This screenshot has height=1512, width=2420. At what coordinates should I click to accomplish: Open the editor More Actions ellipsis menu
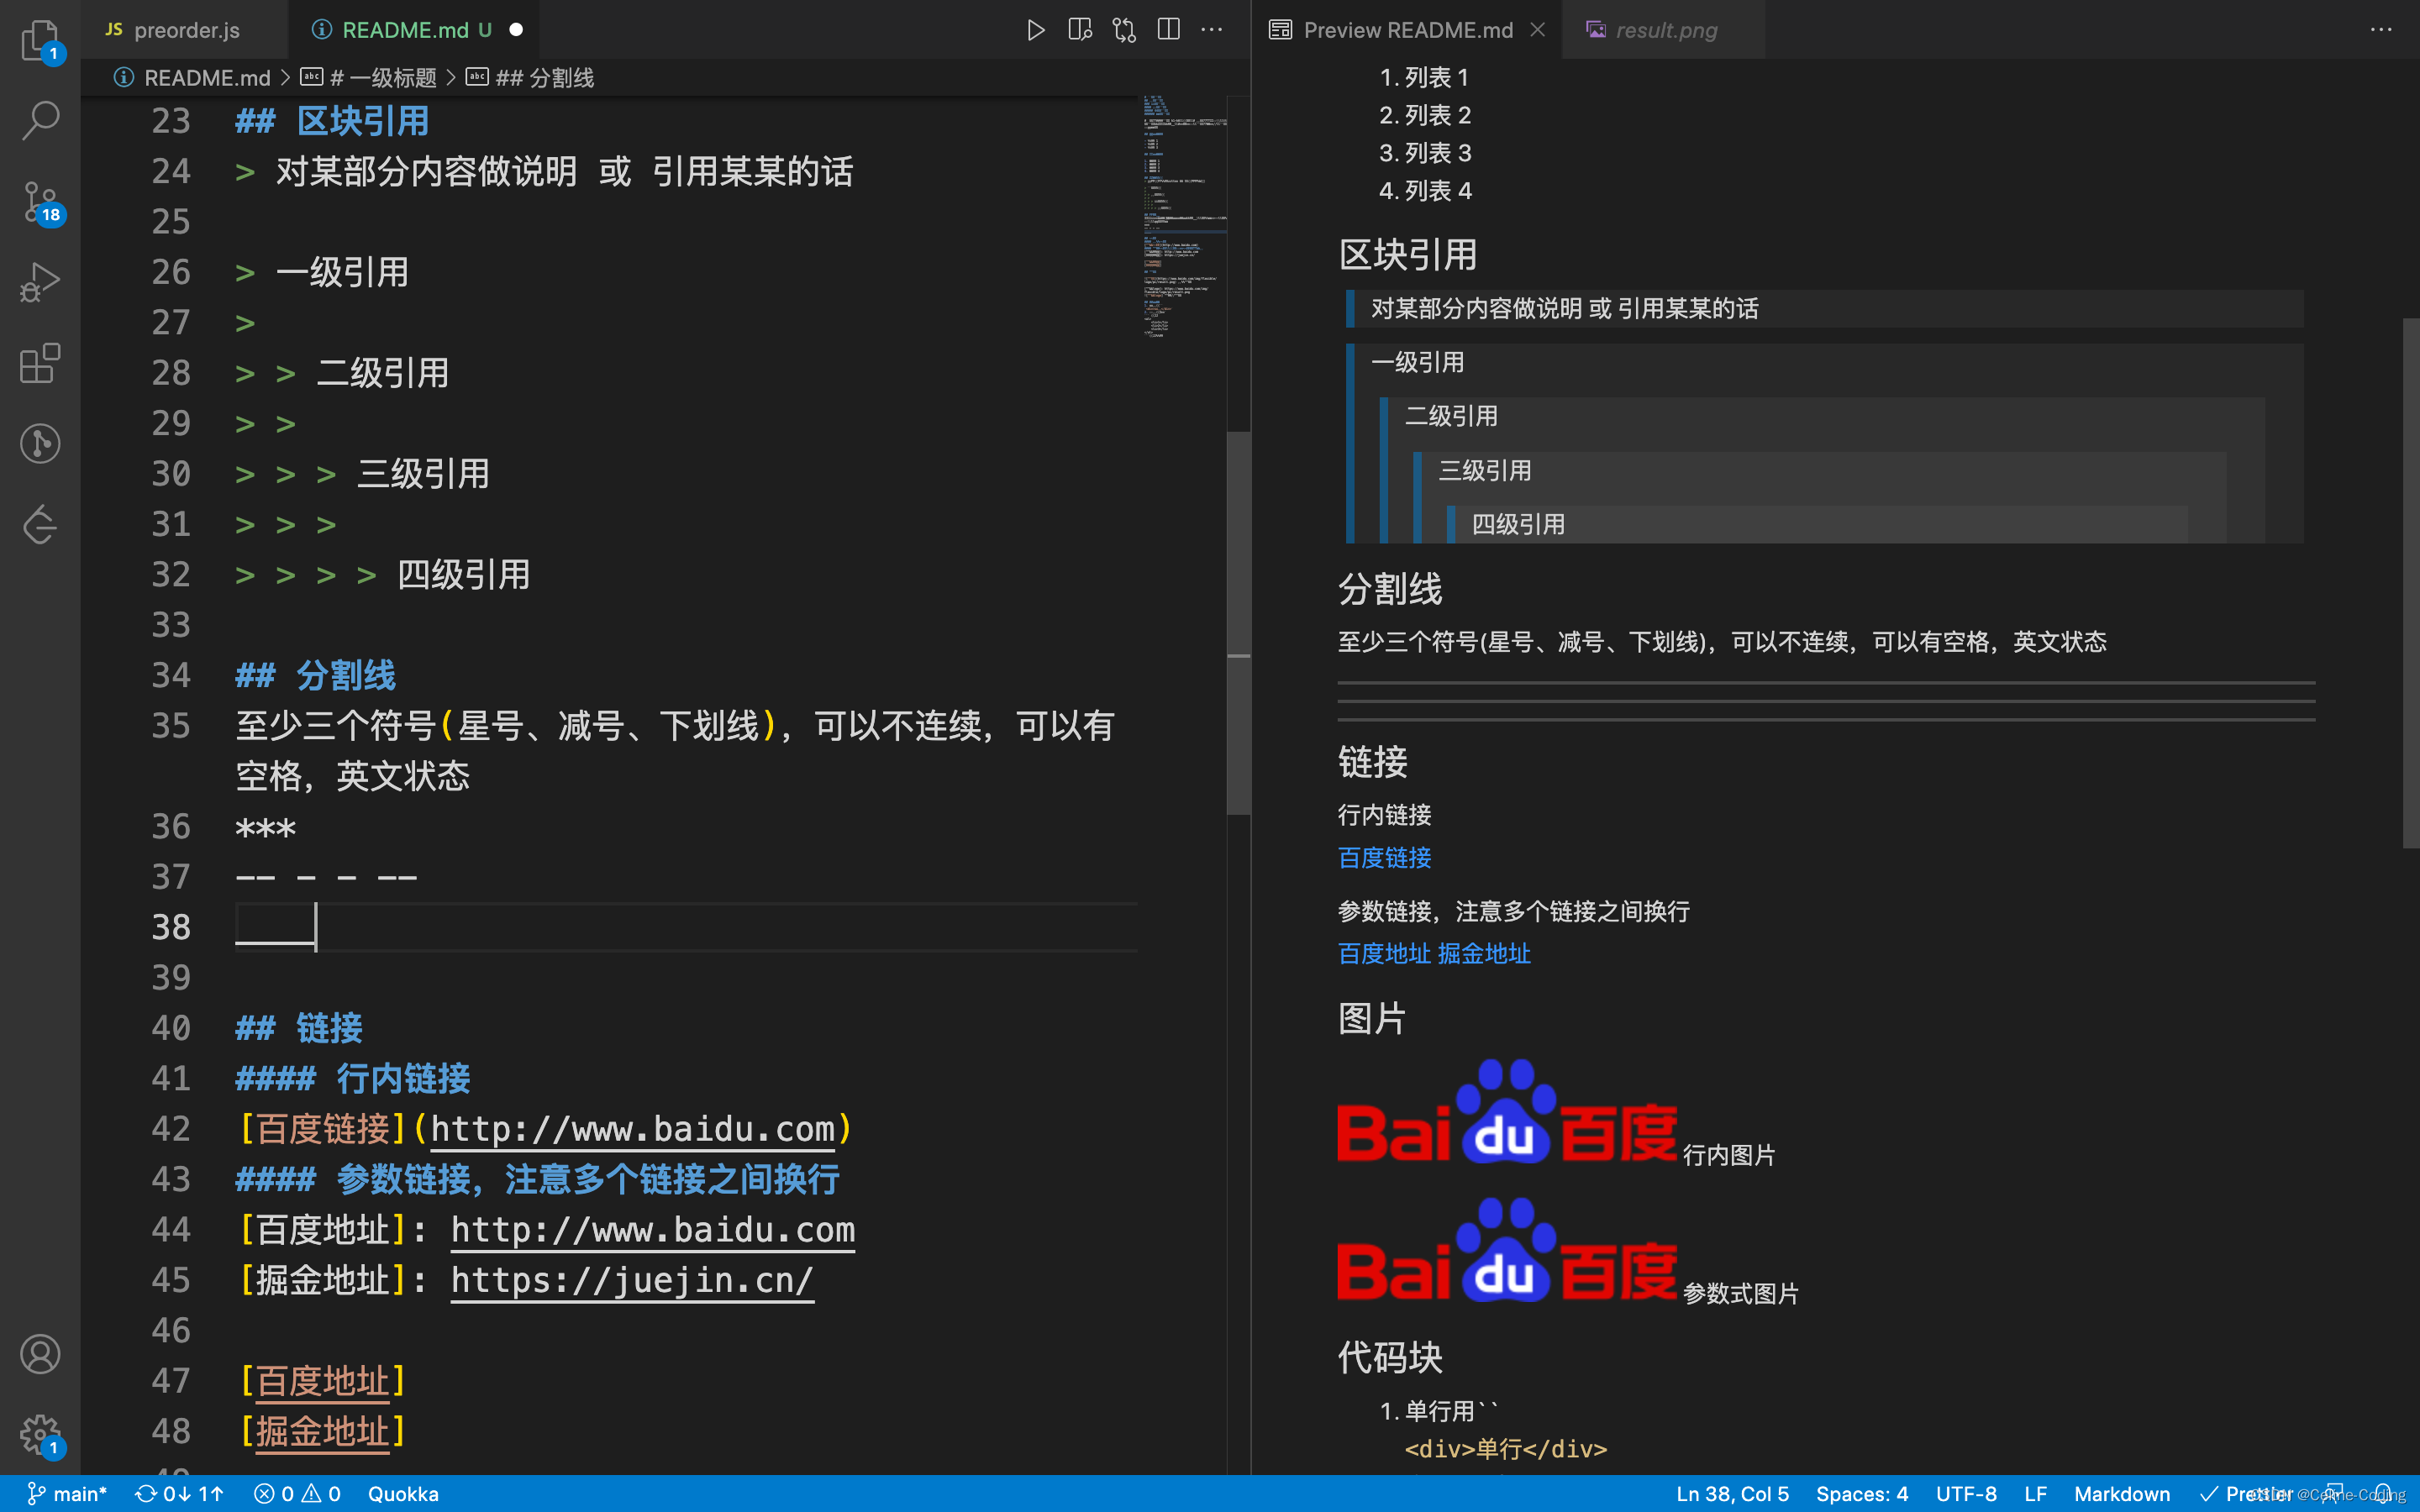1212,29
